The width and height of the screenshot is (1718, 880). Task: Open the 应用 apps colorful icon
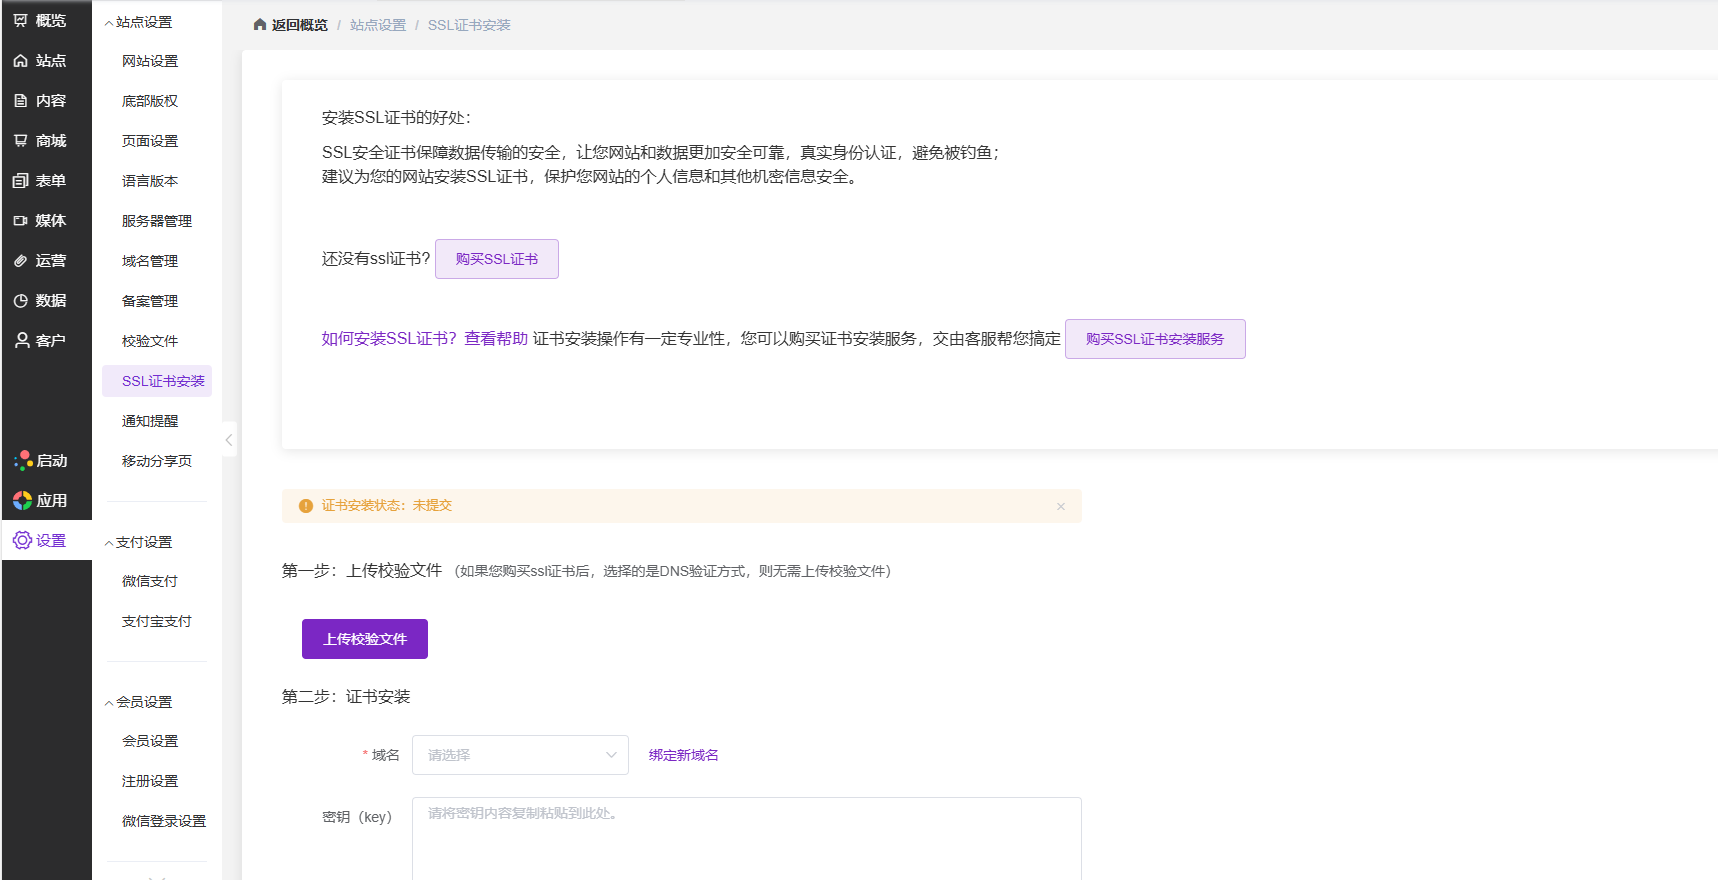coord(23,501)
